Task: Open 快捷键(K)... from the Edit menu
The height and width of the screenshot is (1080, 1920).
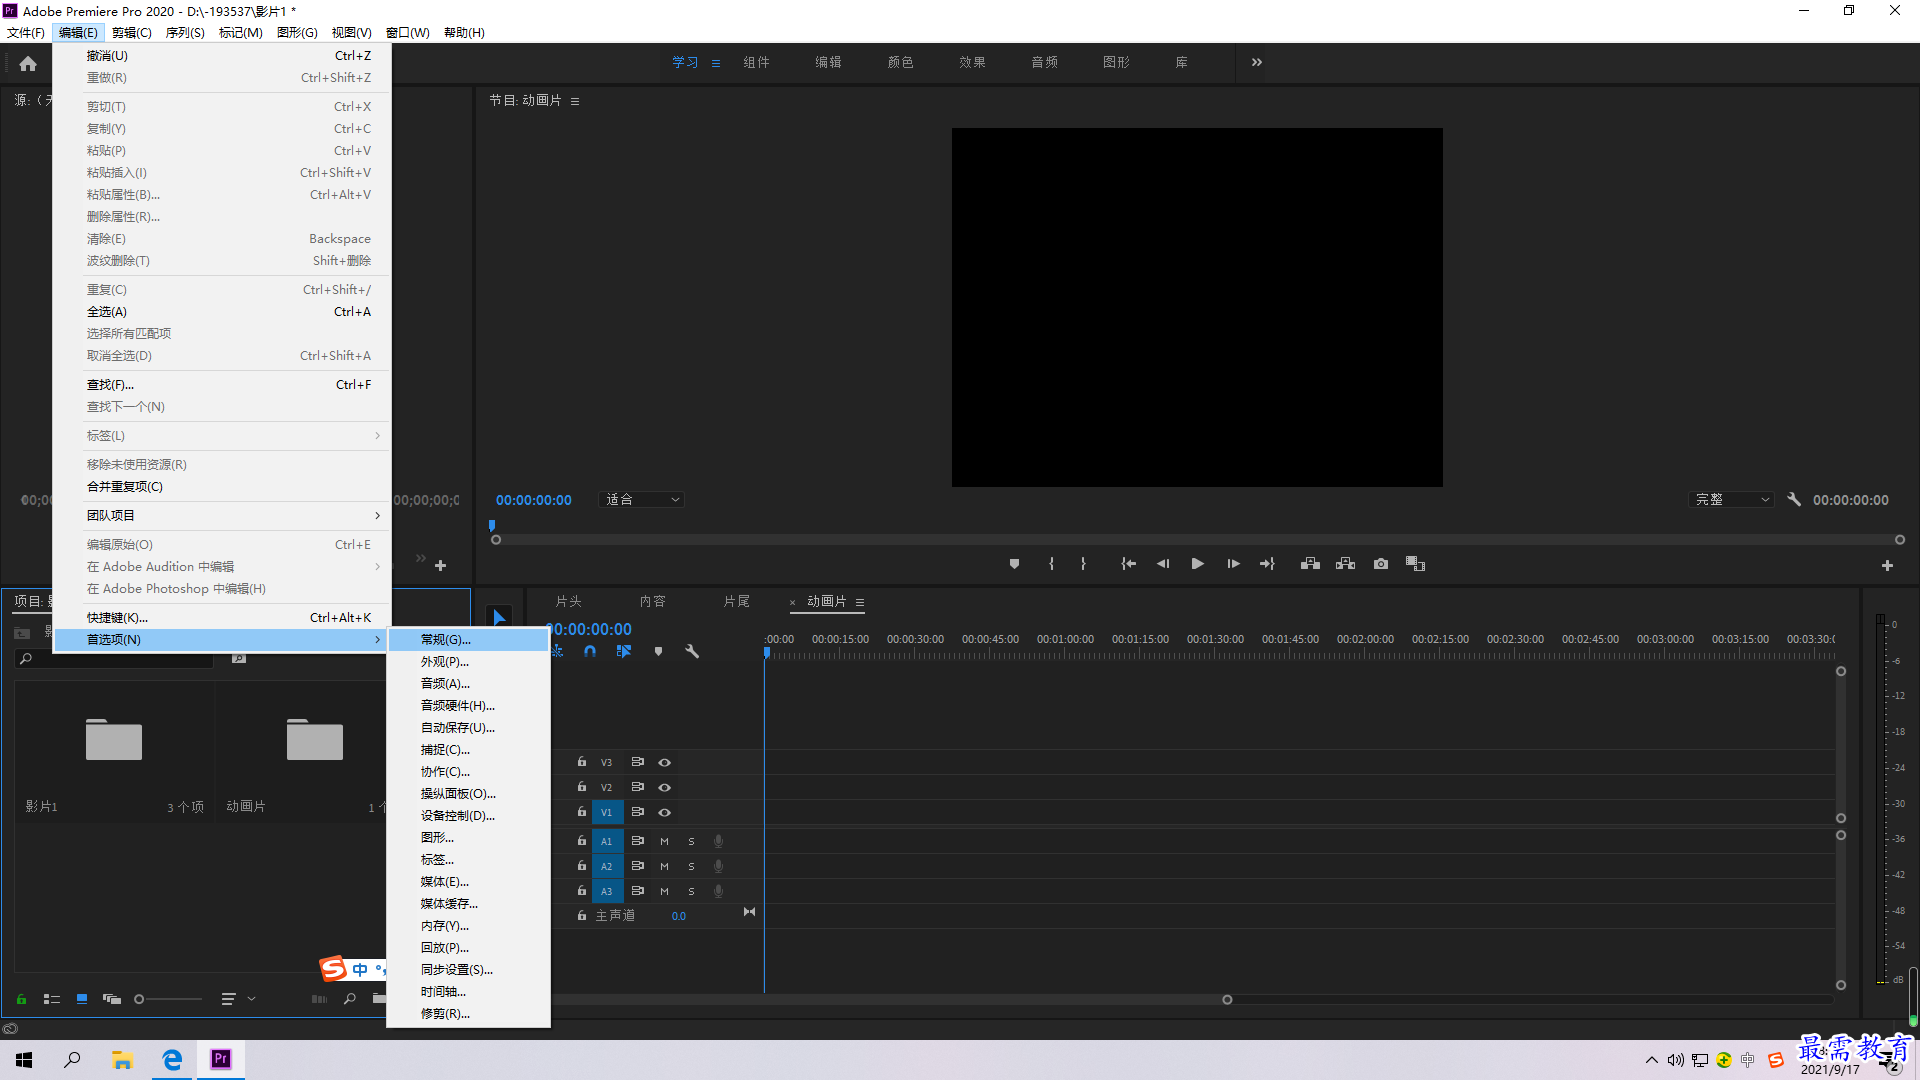Action: point(222,617)
